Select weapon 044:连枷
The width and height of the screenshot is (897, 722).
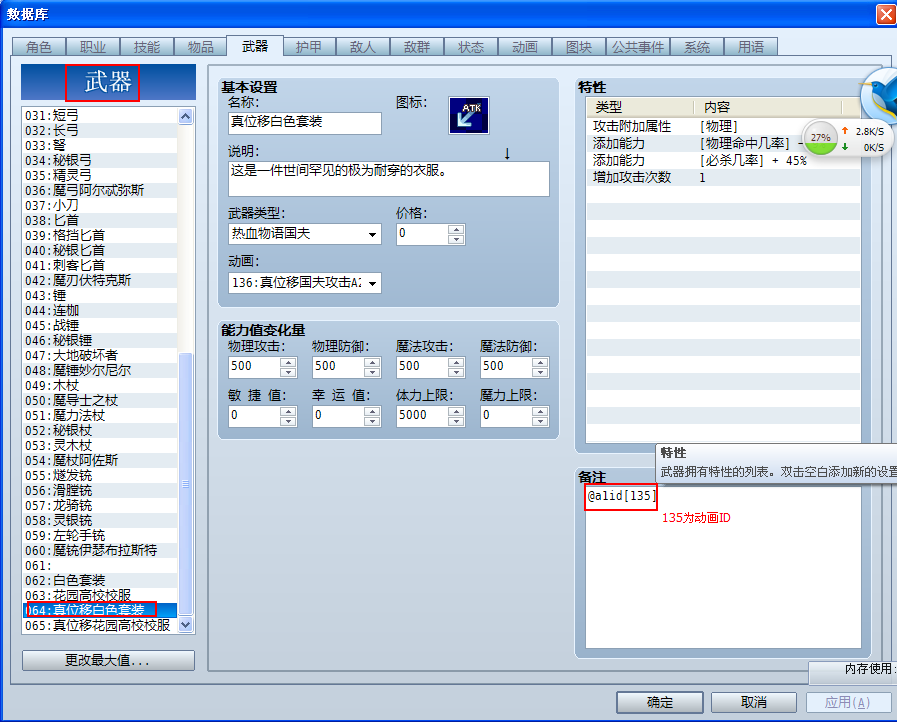click(x=100, y=310)
